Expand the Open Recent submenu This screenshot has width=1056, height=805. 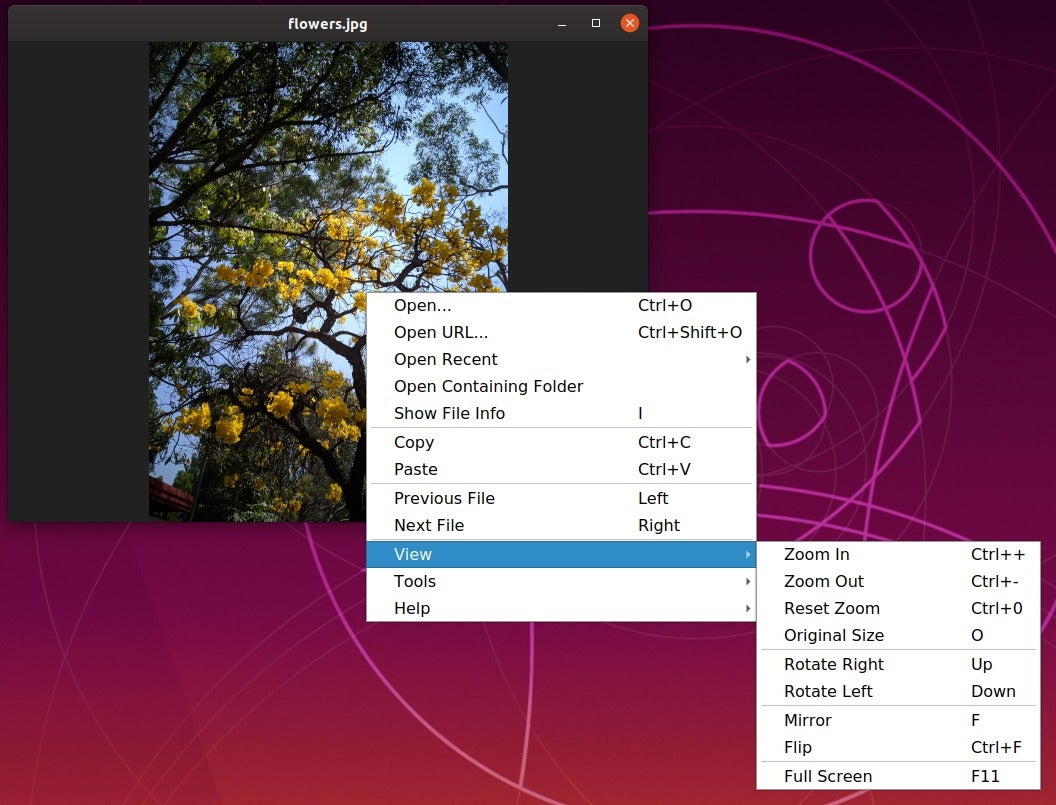pyautogui.click(x=446, y=360)
